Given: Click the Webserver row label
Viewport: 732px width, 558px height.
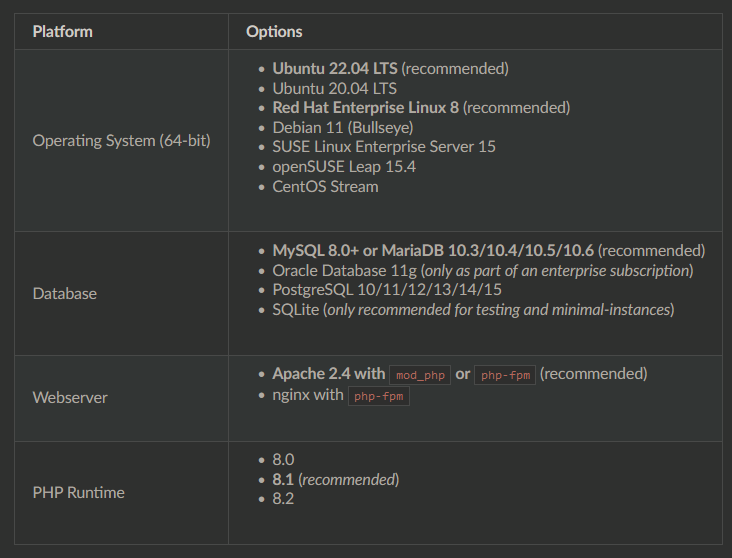Looking at the screenshot, I should [x=70, y=398].
